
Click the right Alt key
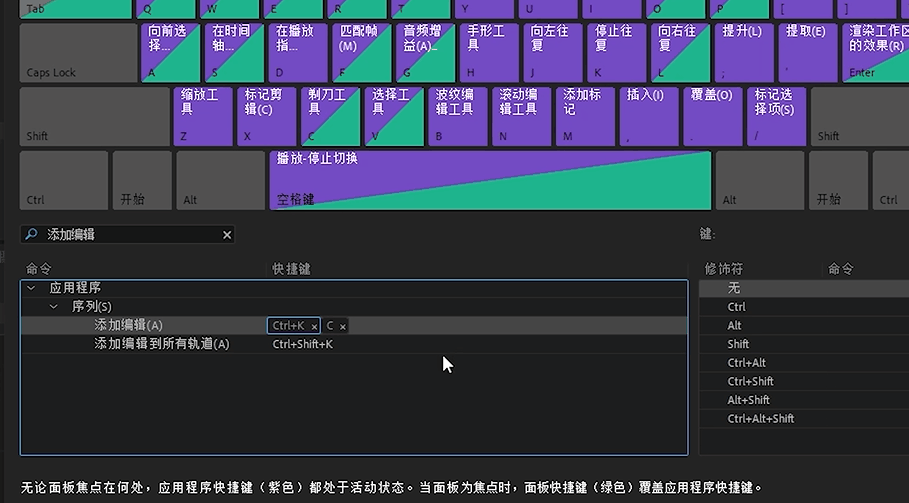point(760,180)
